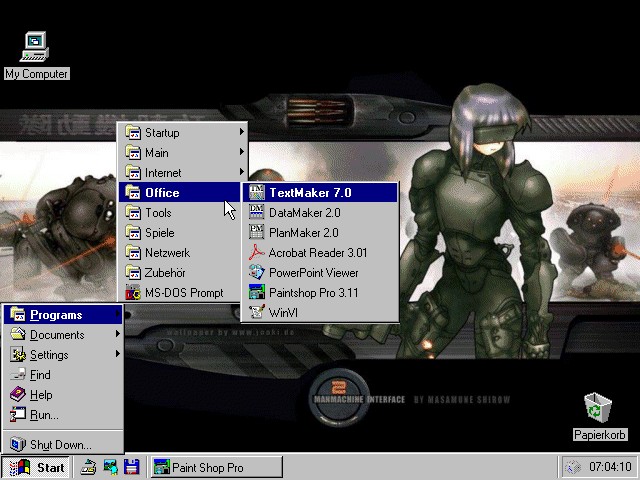Expand the Startup submenu arrow
640x480 pixels.
tap(242, 132)
